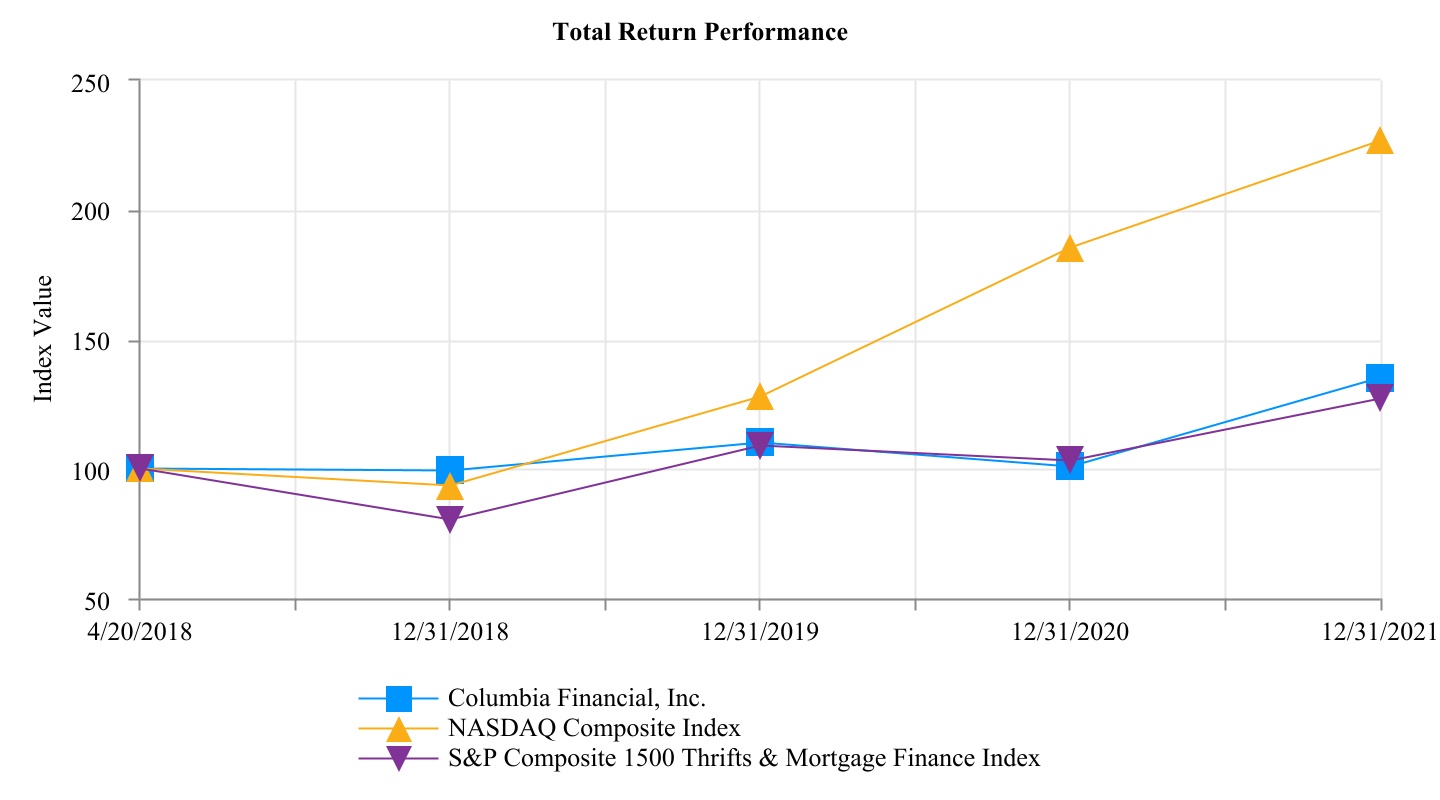Image resolution: width=1440 pixels, height=800 pixels.
Task: Click Columbia Financial square marker at 12/31/2021
Action: pyautogui.click(x=1380, y=377)
